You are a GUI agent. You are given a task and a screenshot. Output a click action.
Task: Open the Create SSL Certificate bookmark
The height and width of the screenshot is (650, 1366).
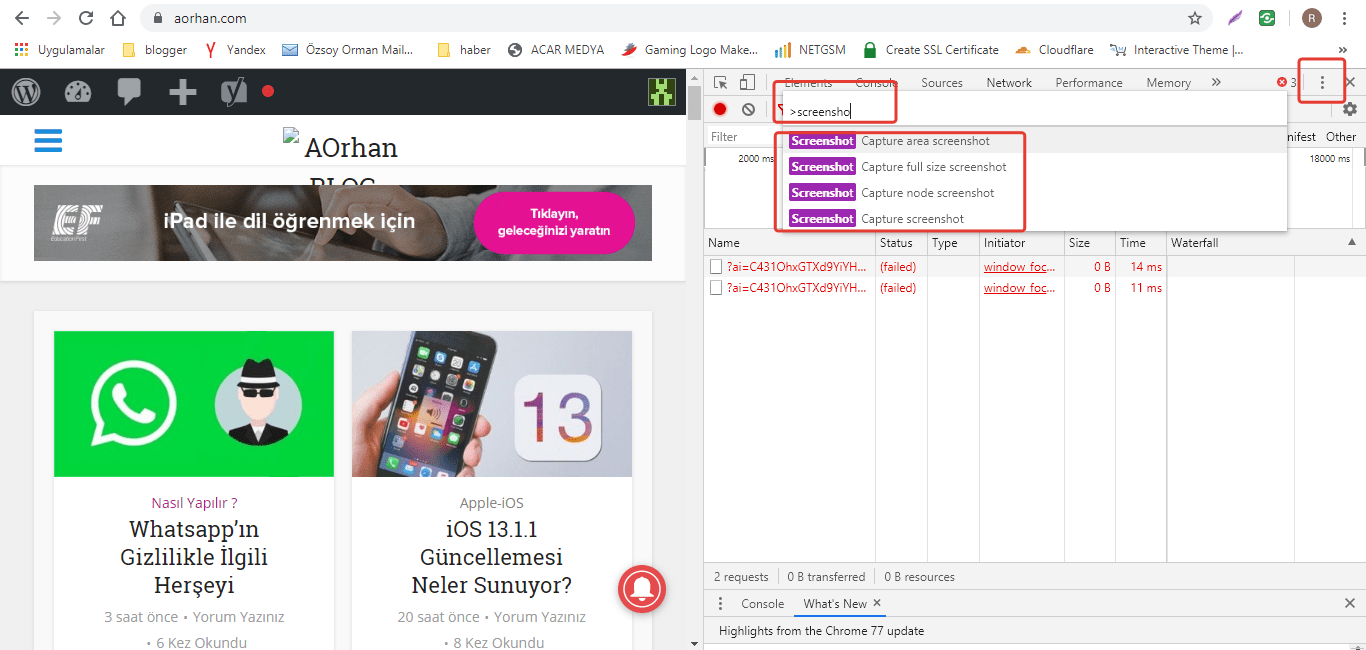point(931,50)
